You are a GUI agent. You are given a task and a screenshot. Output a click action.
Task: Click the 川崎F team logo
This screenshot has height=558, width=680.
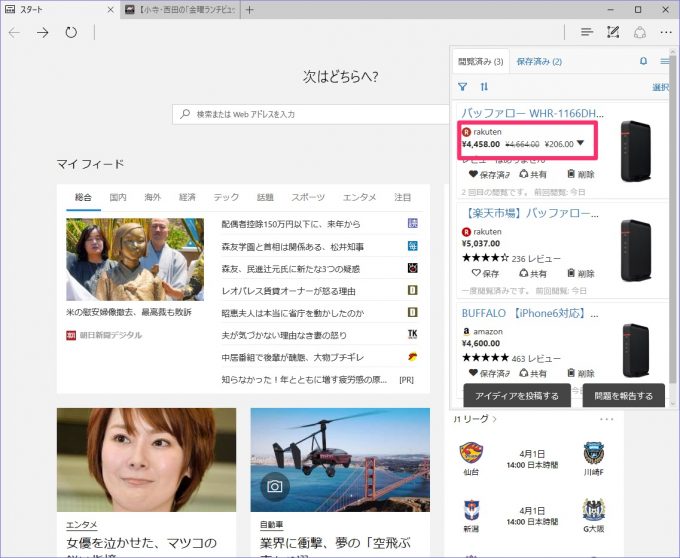pyautogui.click(x=594, y=453)
